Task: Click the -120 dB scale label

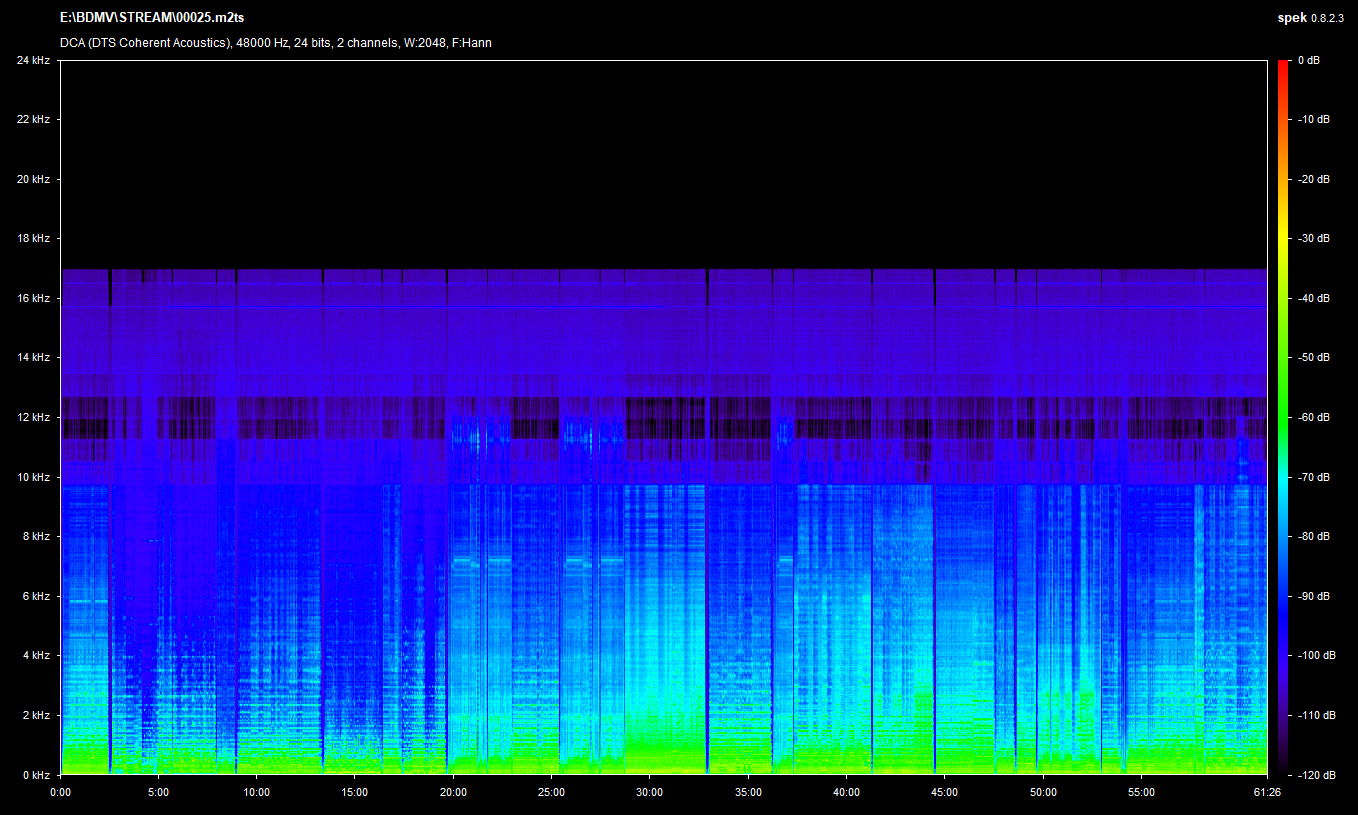Action: [x=1314, y=775]
